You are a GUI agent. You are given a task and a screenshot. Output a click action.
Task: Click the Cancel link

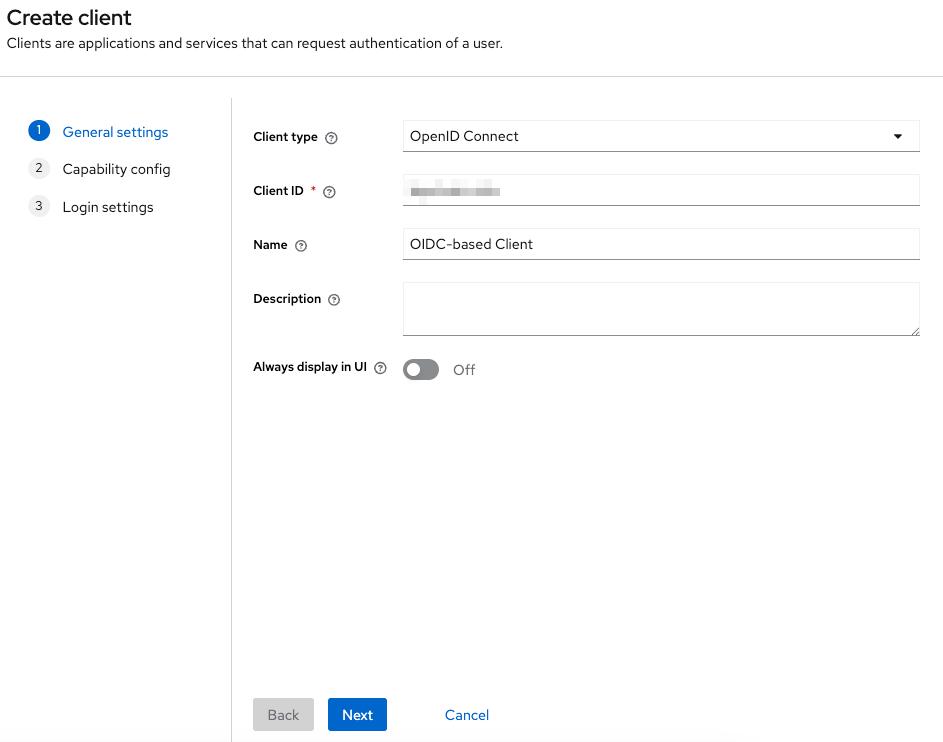coord(467,715)
